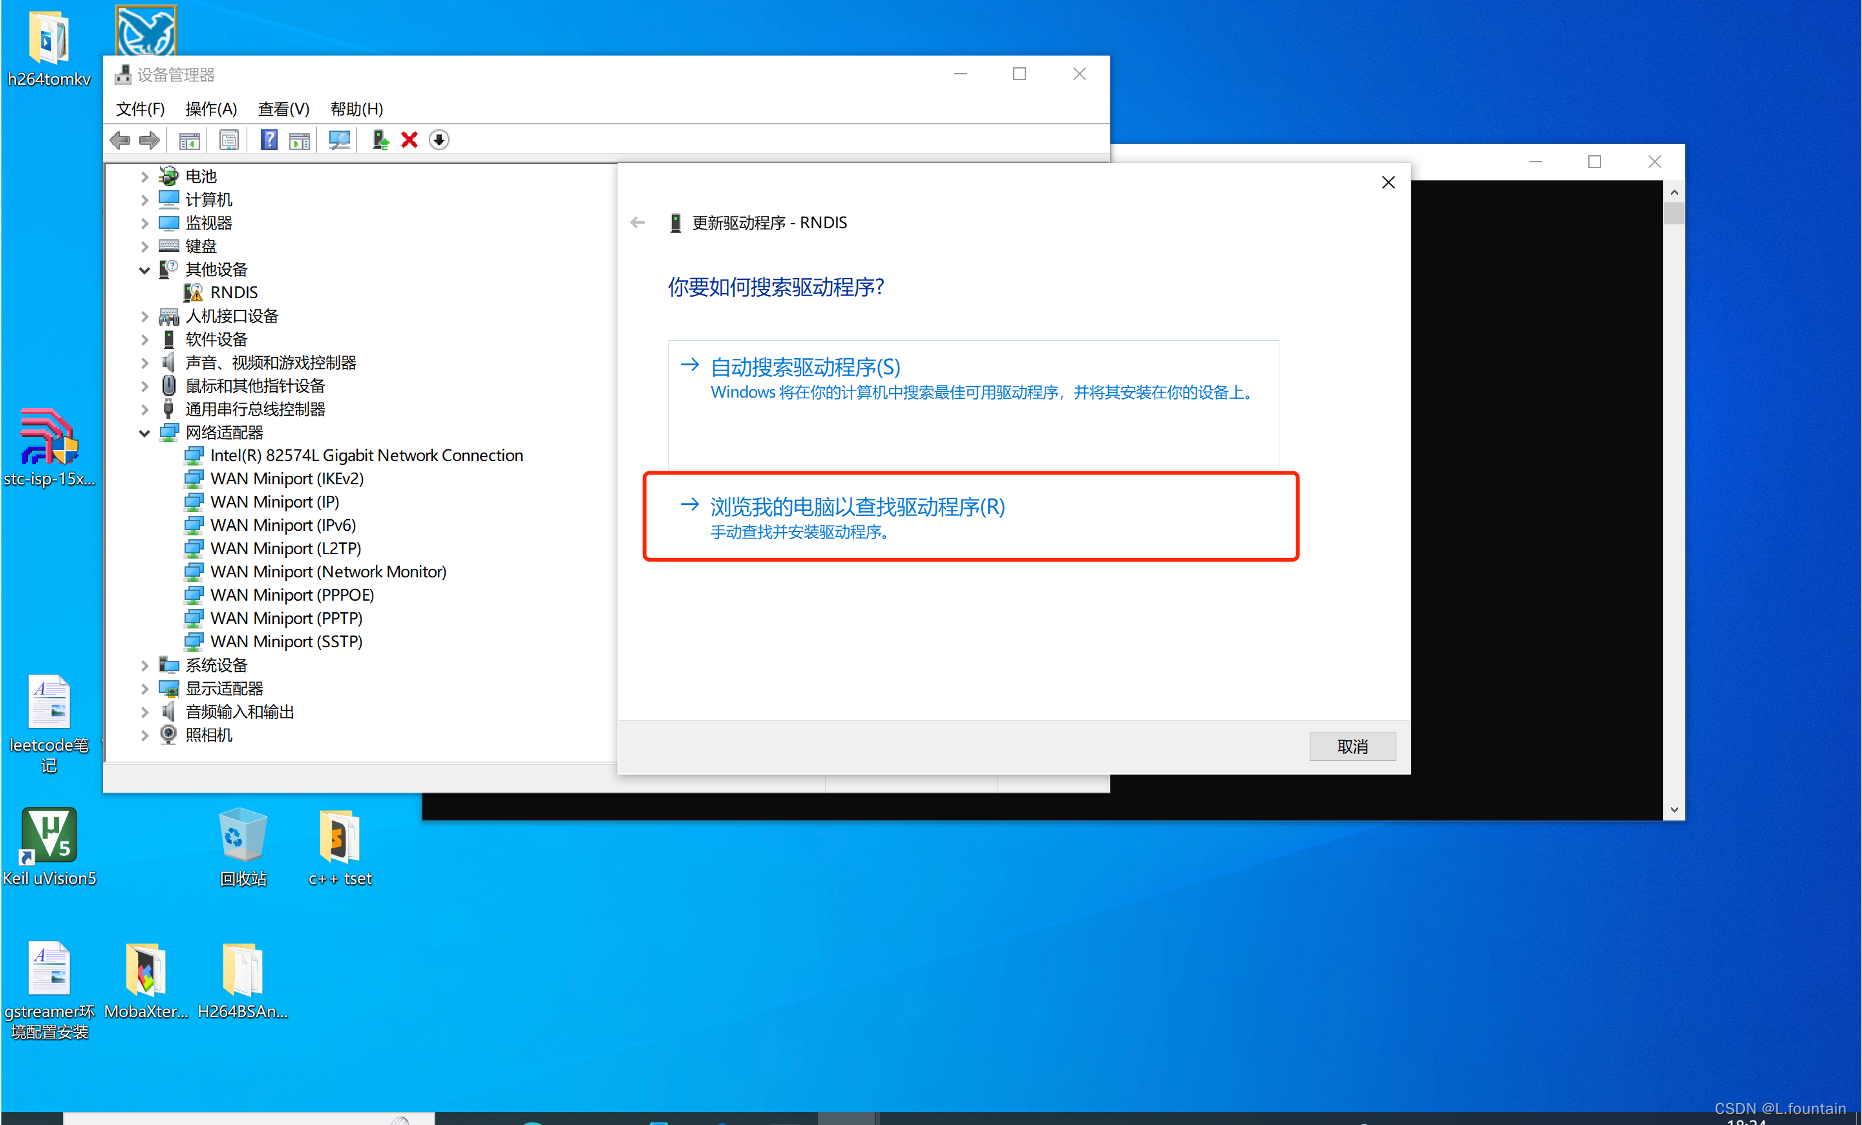1862x1125 pixels.
Task: Click the Properties toolbar icon
Action: point(229,140)
